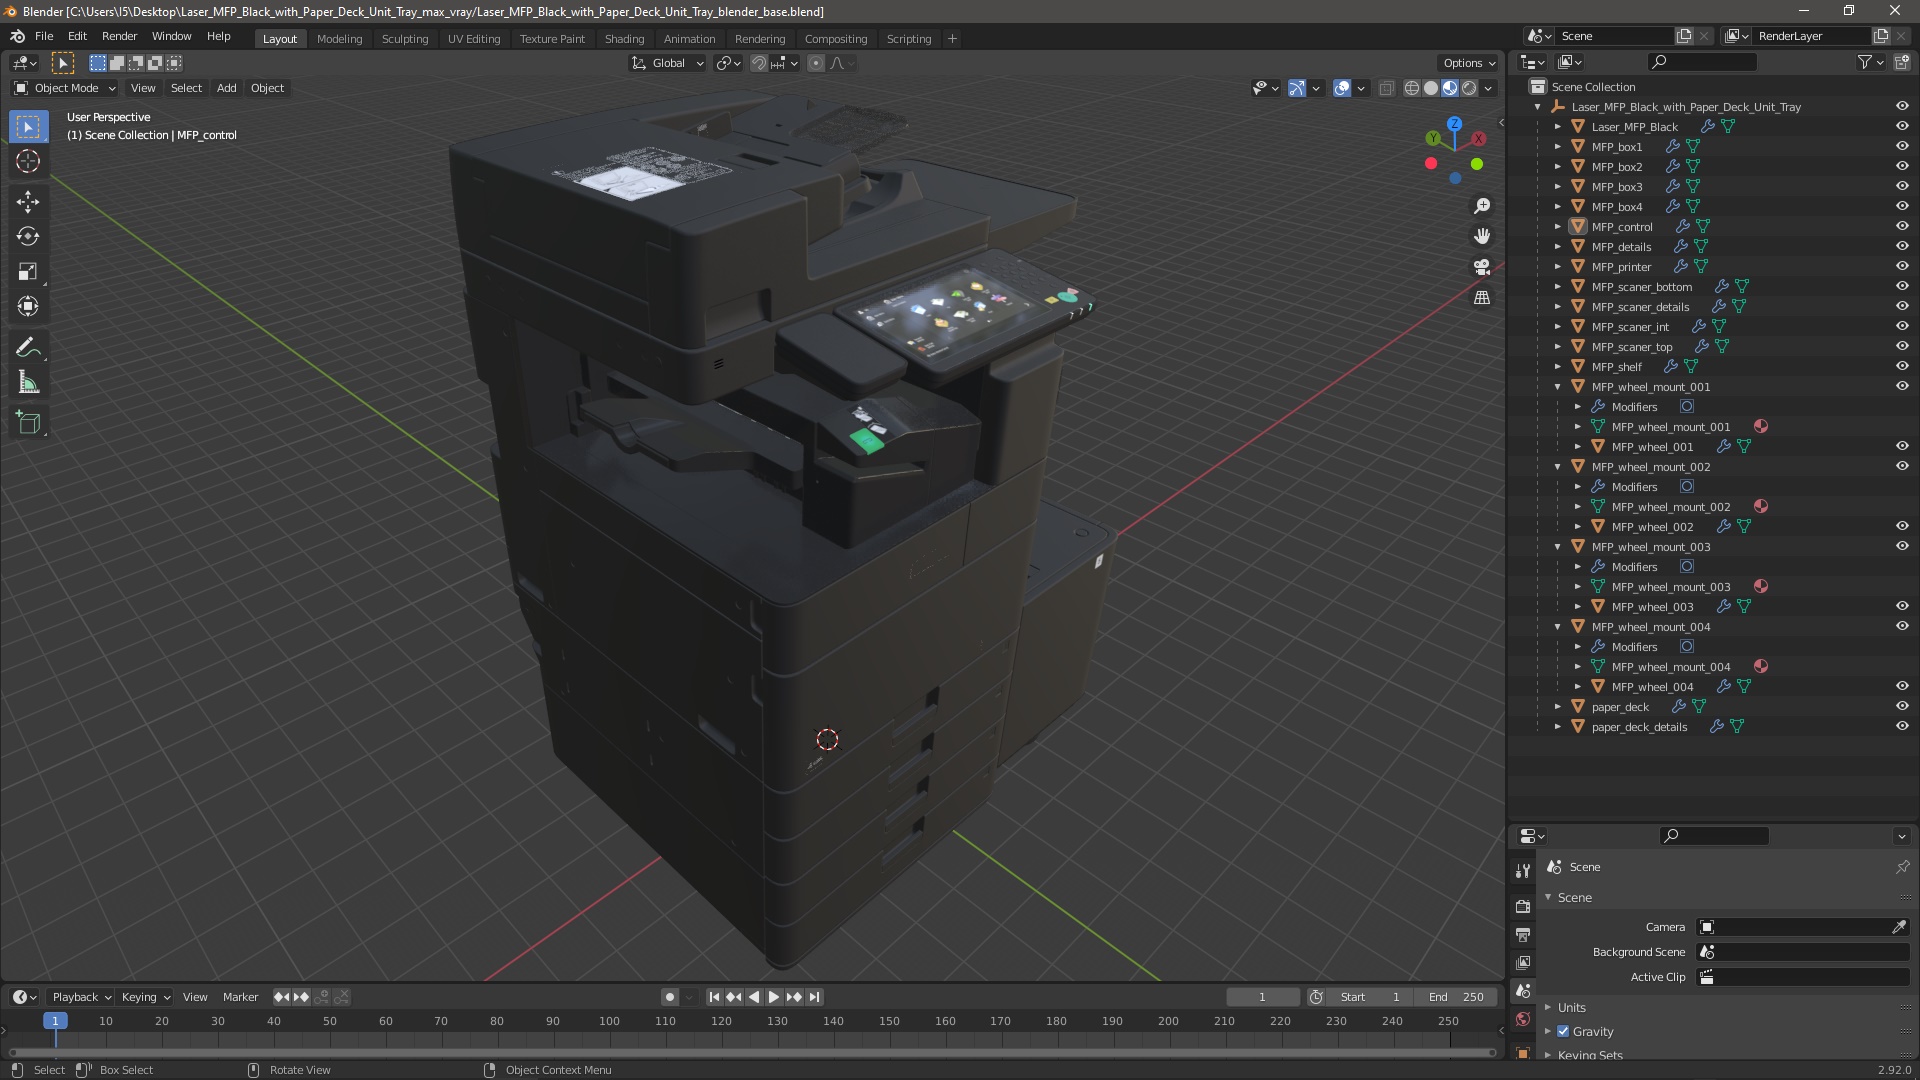Open the Tool properties tab
The width and height of the screenshot is (1920, 1080).
coord(1522,871)
